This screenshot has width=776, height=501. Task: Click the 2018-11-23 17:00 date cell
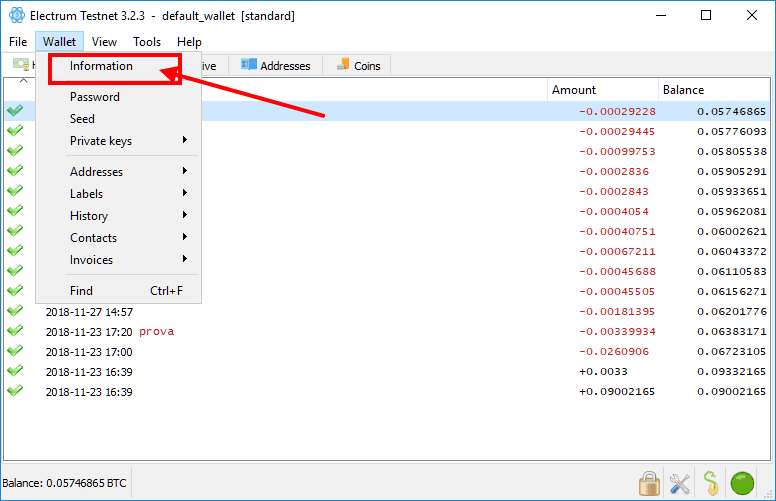pos(89,352)
